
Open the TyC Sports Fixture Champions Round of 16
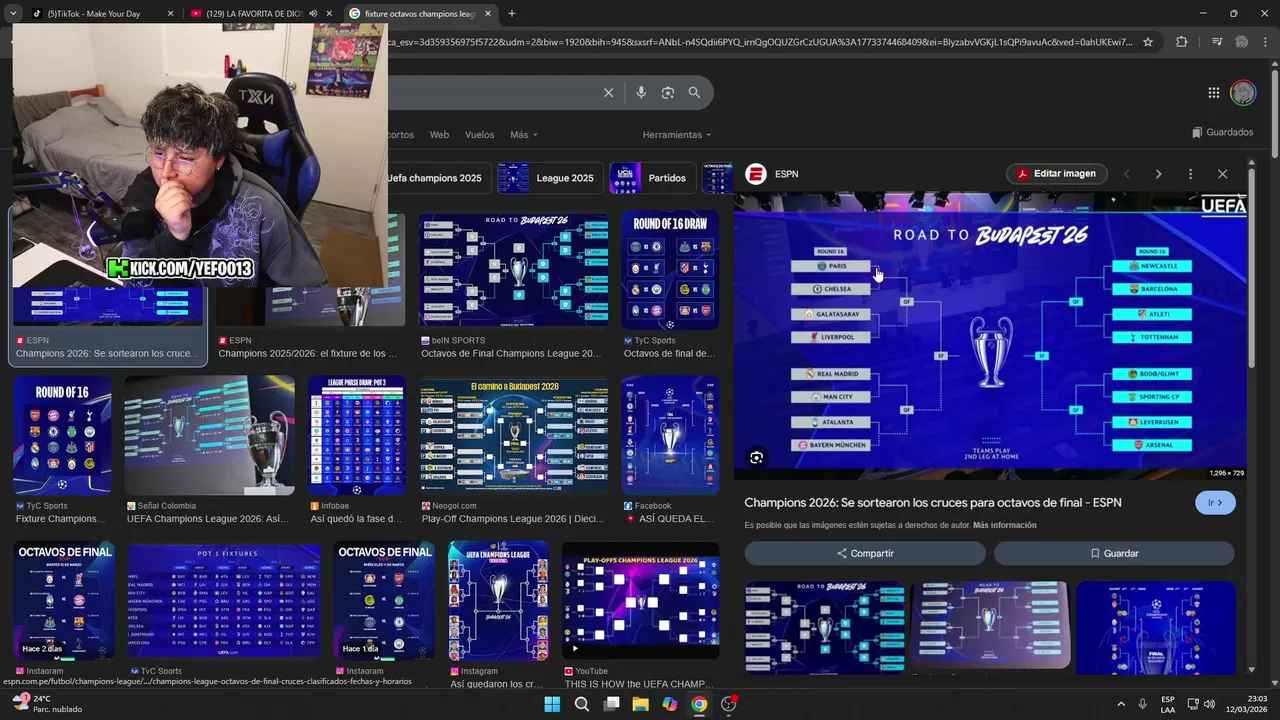click(62, 436)
